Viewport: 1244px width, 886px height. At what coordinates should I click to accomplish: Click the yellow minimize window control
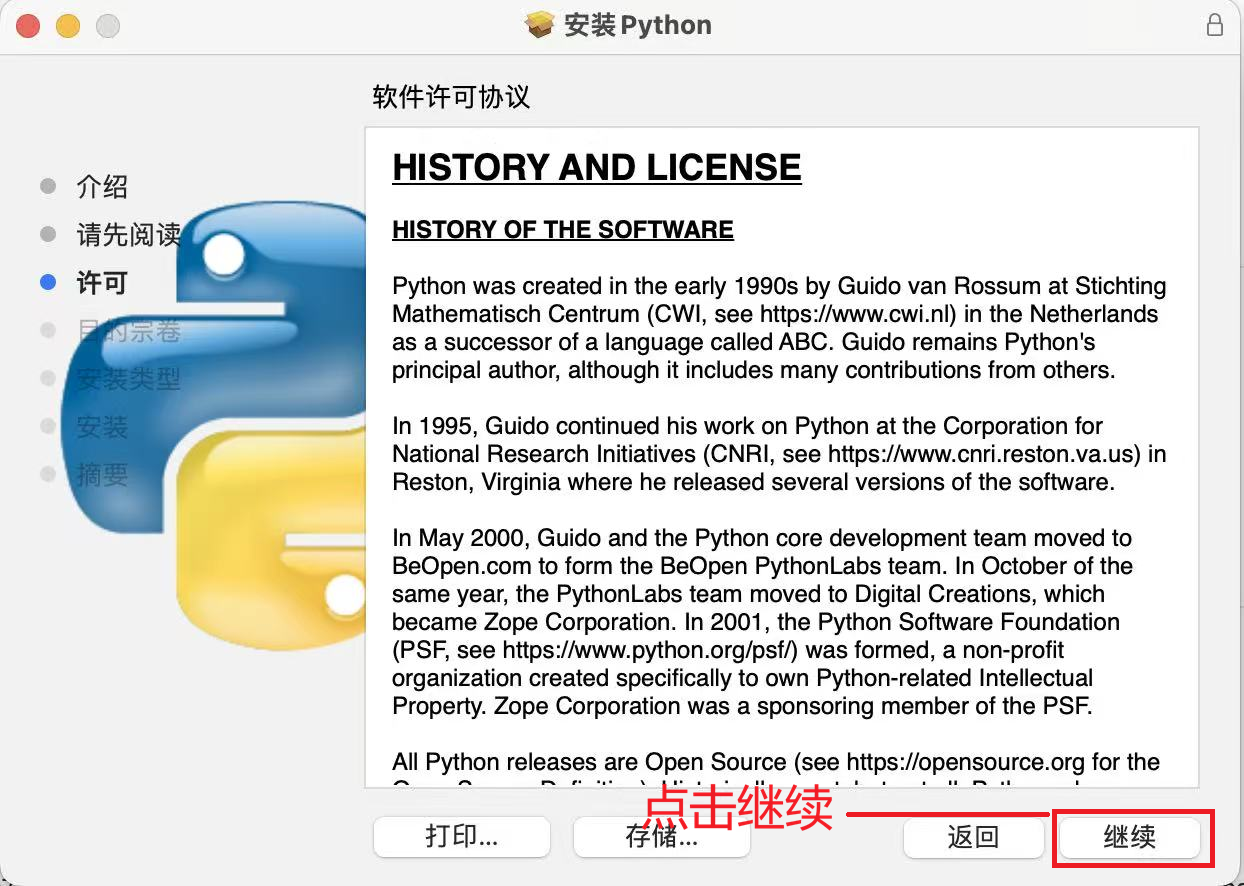(67, 25)
